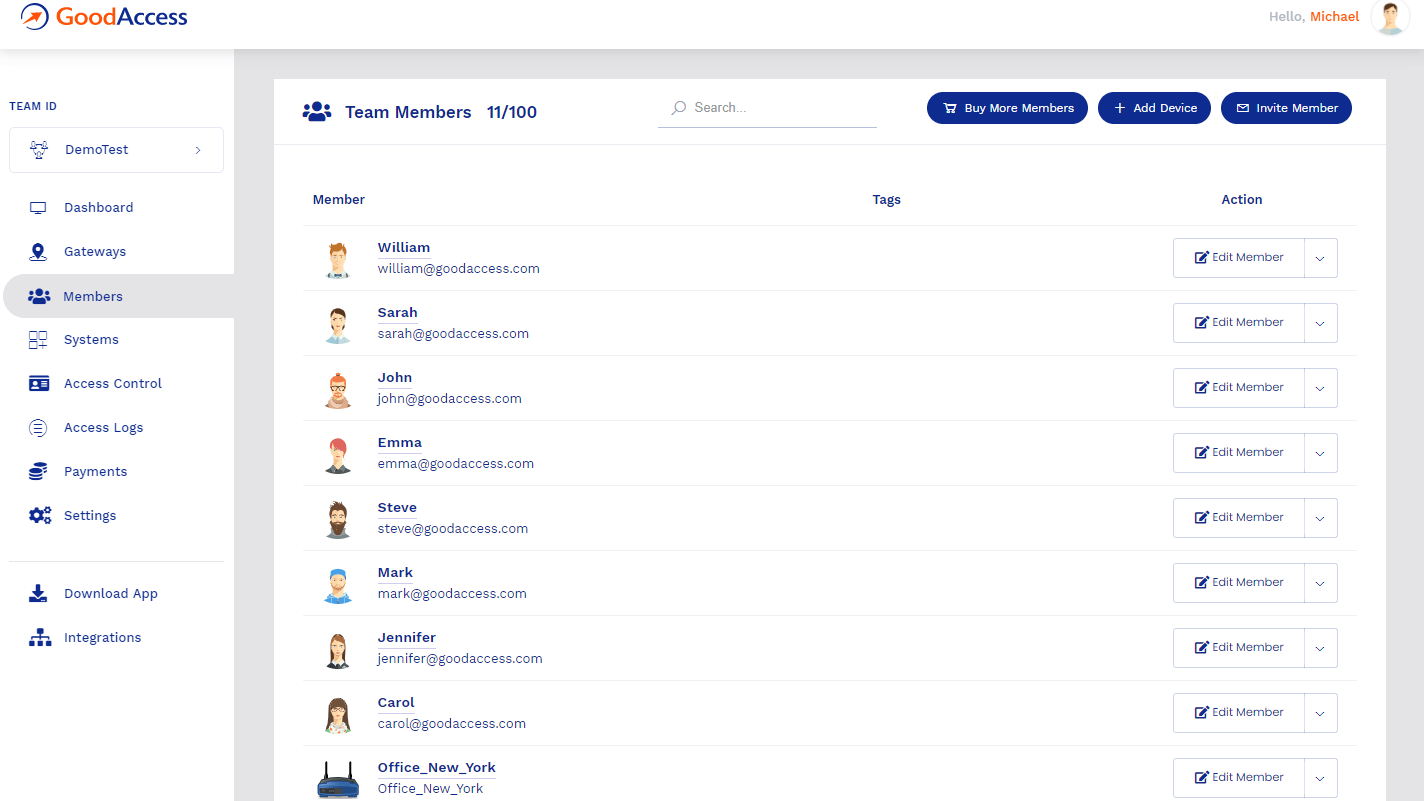Open Michael's profile avatar
This screenshot has width=1424, height=801.
(x=1390, y=17)
